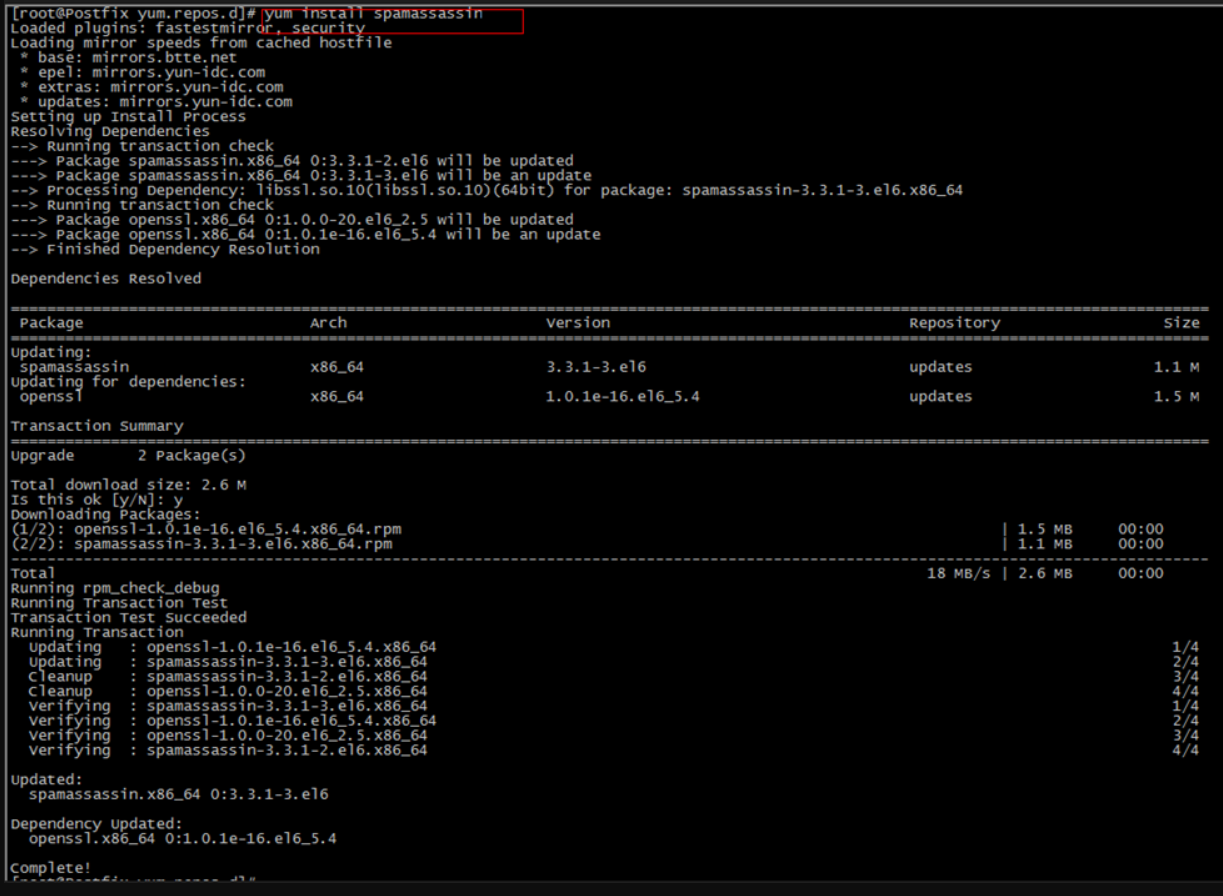Click the 'Upgrade 2 Package(s)' line
The height and width of the screenshot is (896, 1223).
tap(129, 457)
